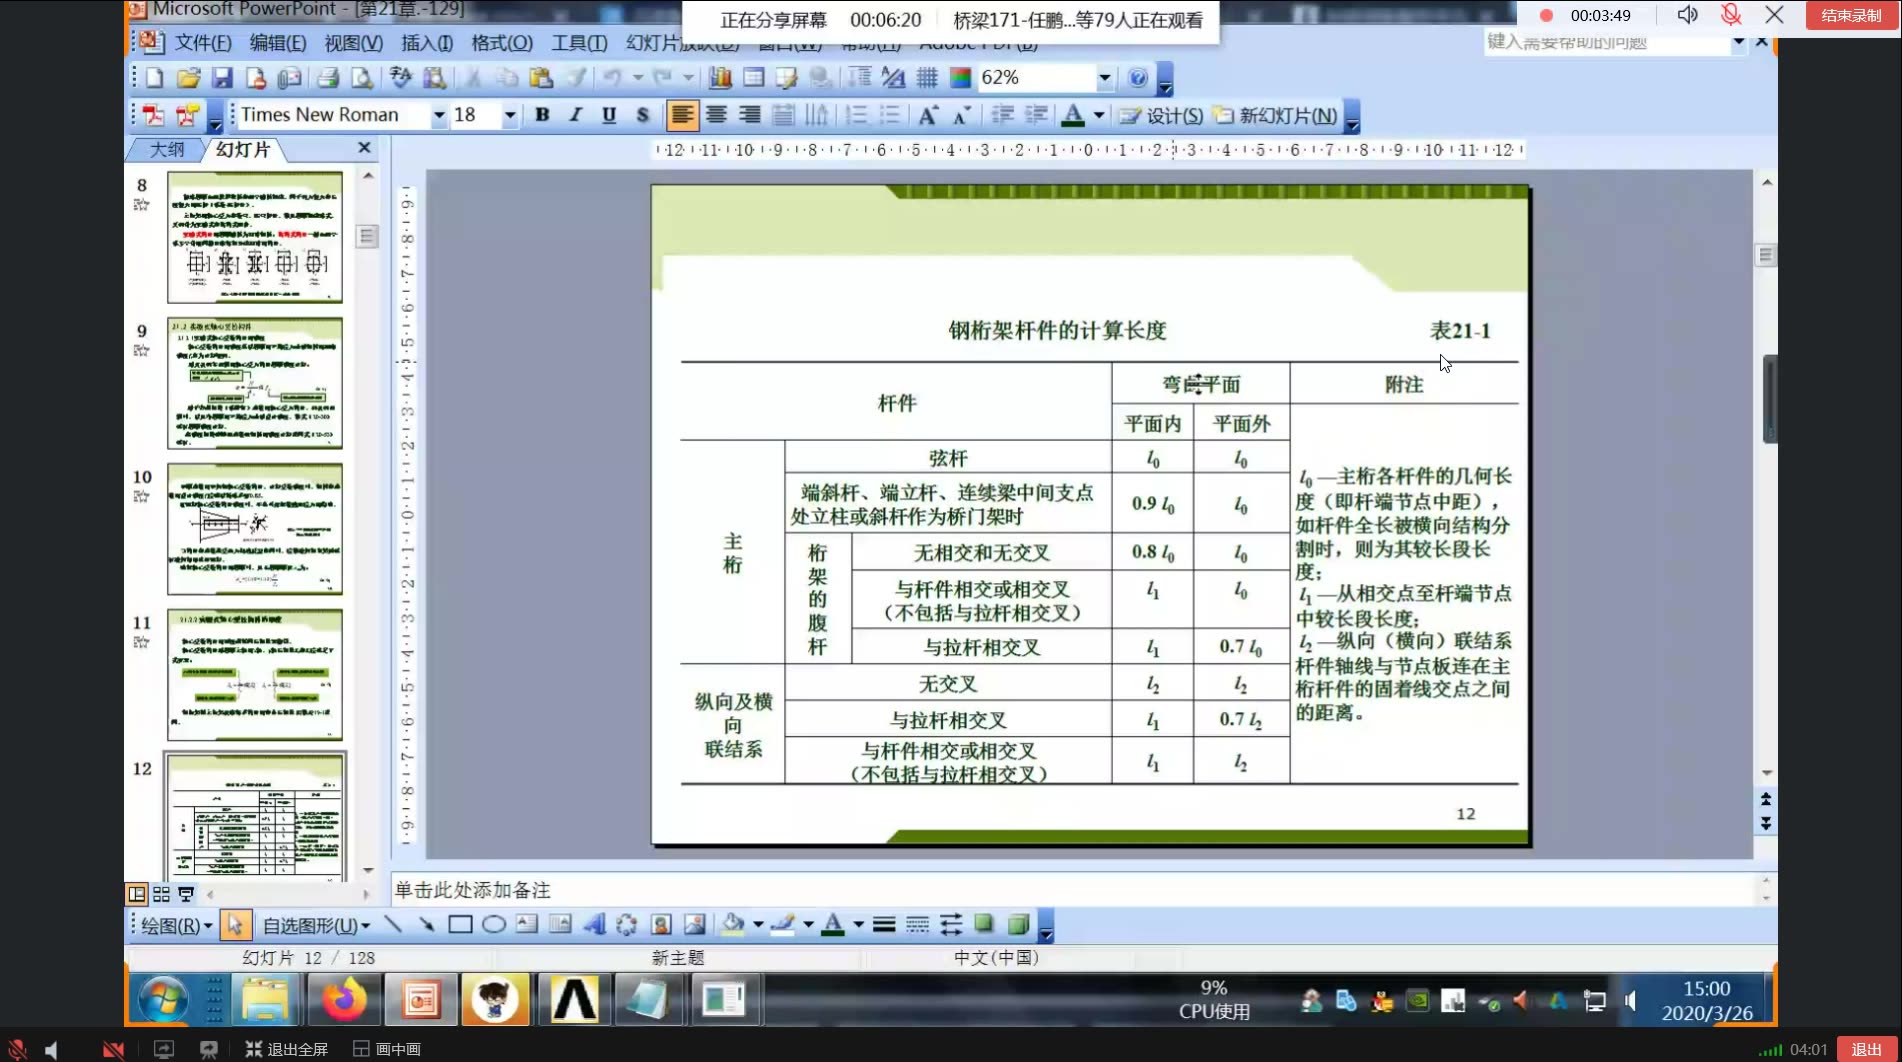Viewport: 1902px width, 1062px height.
Task: Open the 文件(F) menu
Action: 203,43
